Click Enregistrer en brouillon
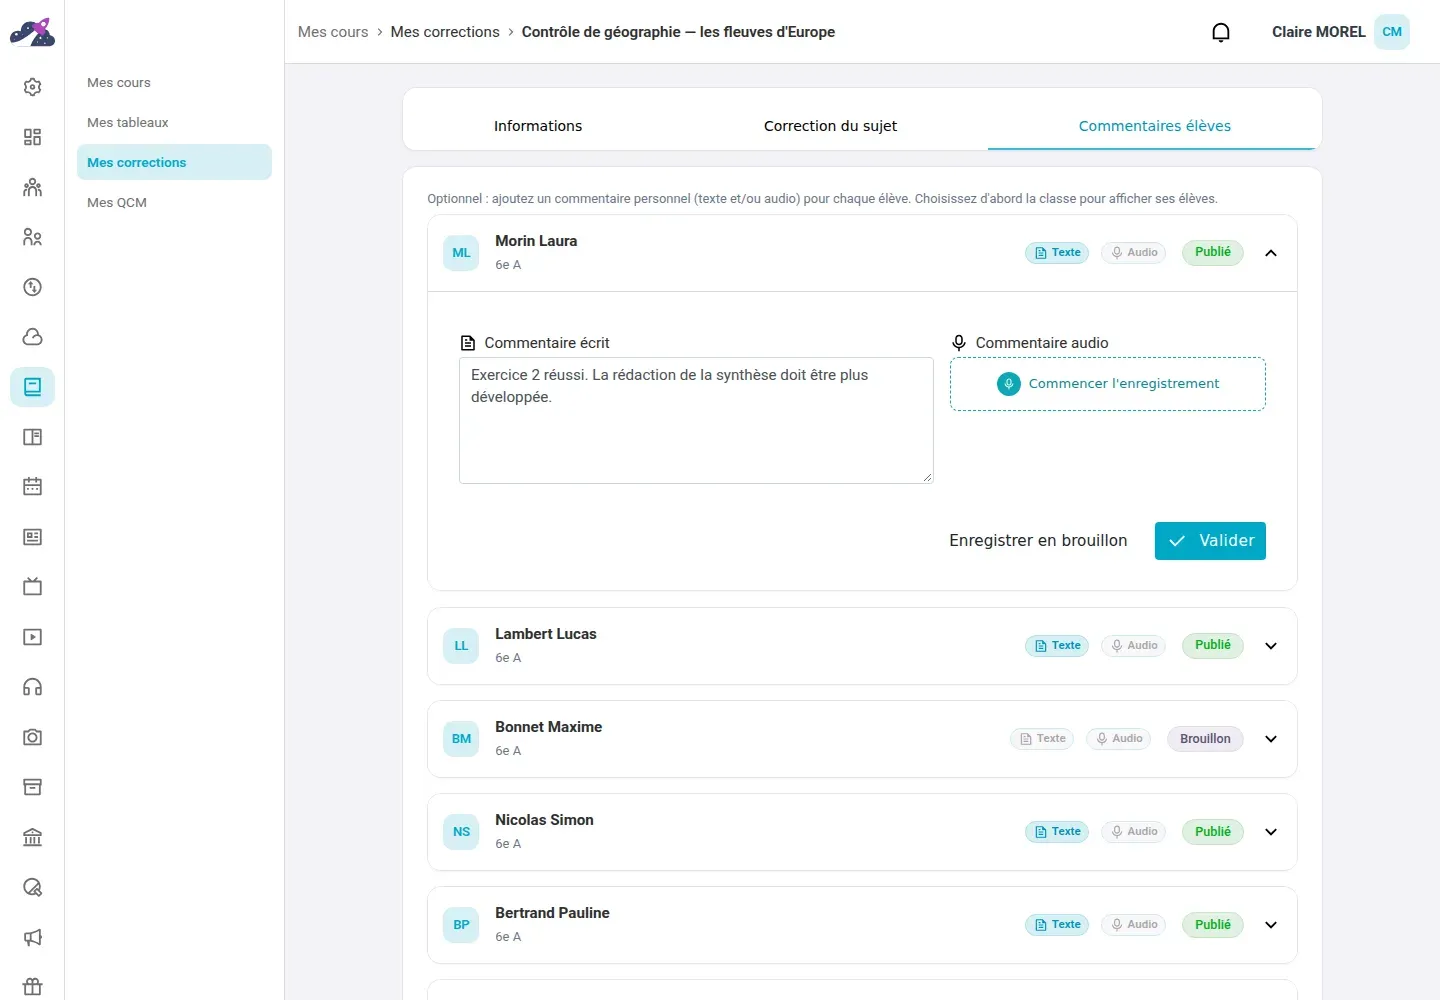1440x1000 pixels. (x=1038, y=541)
